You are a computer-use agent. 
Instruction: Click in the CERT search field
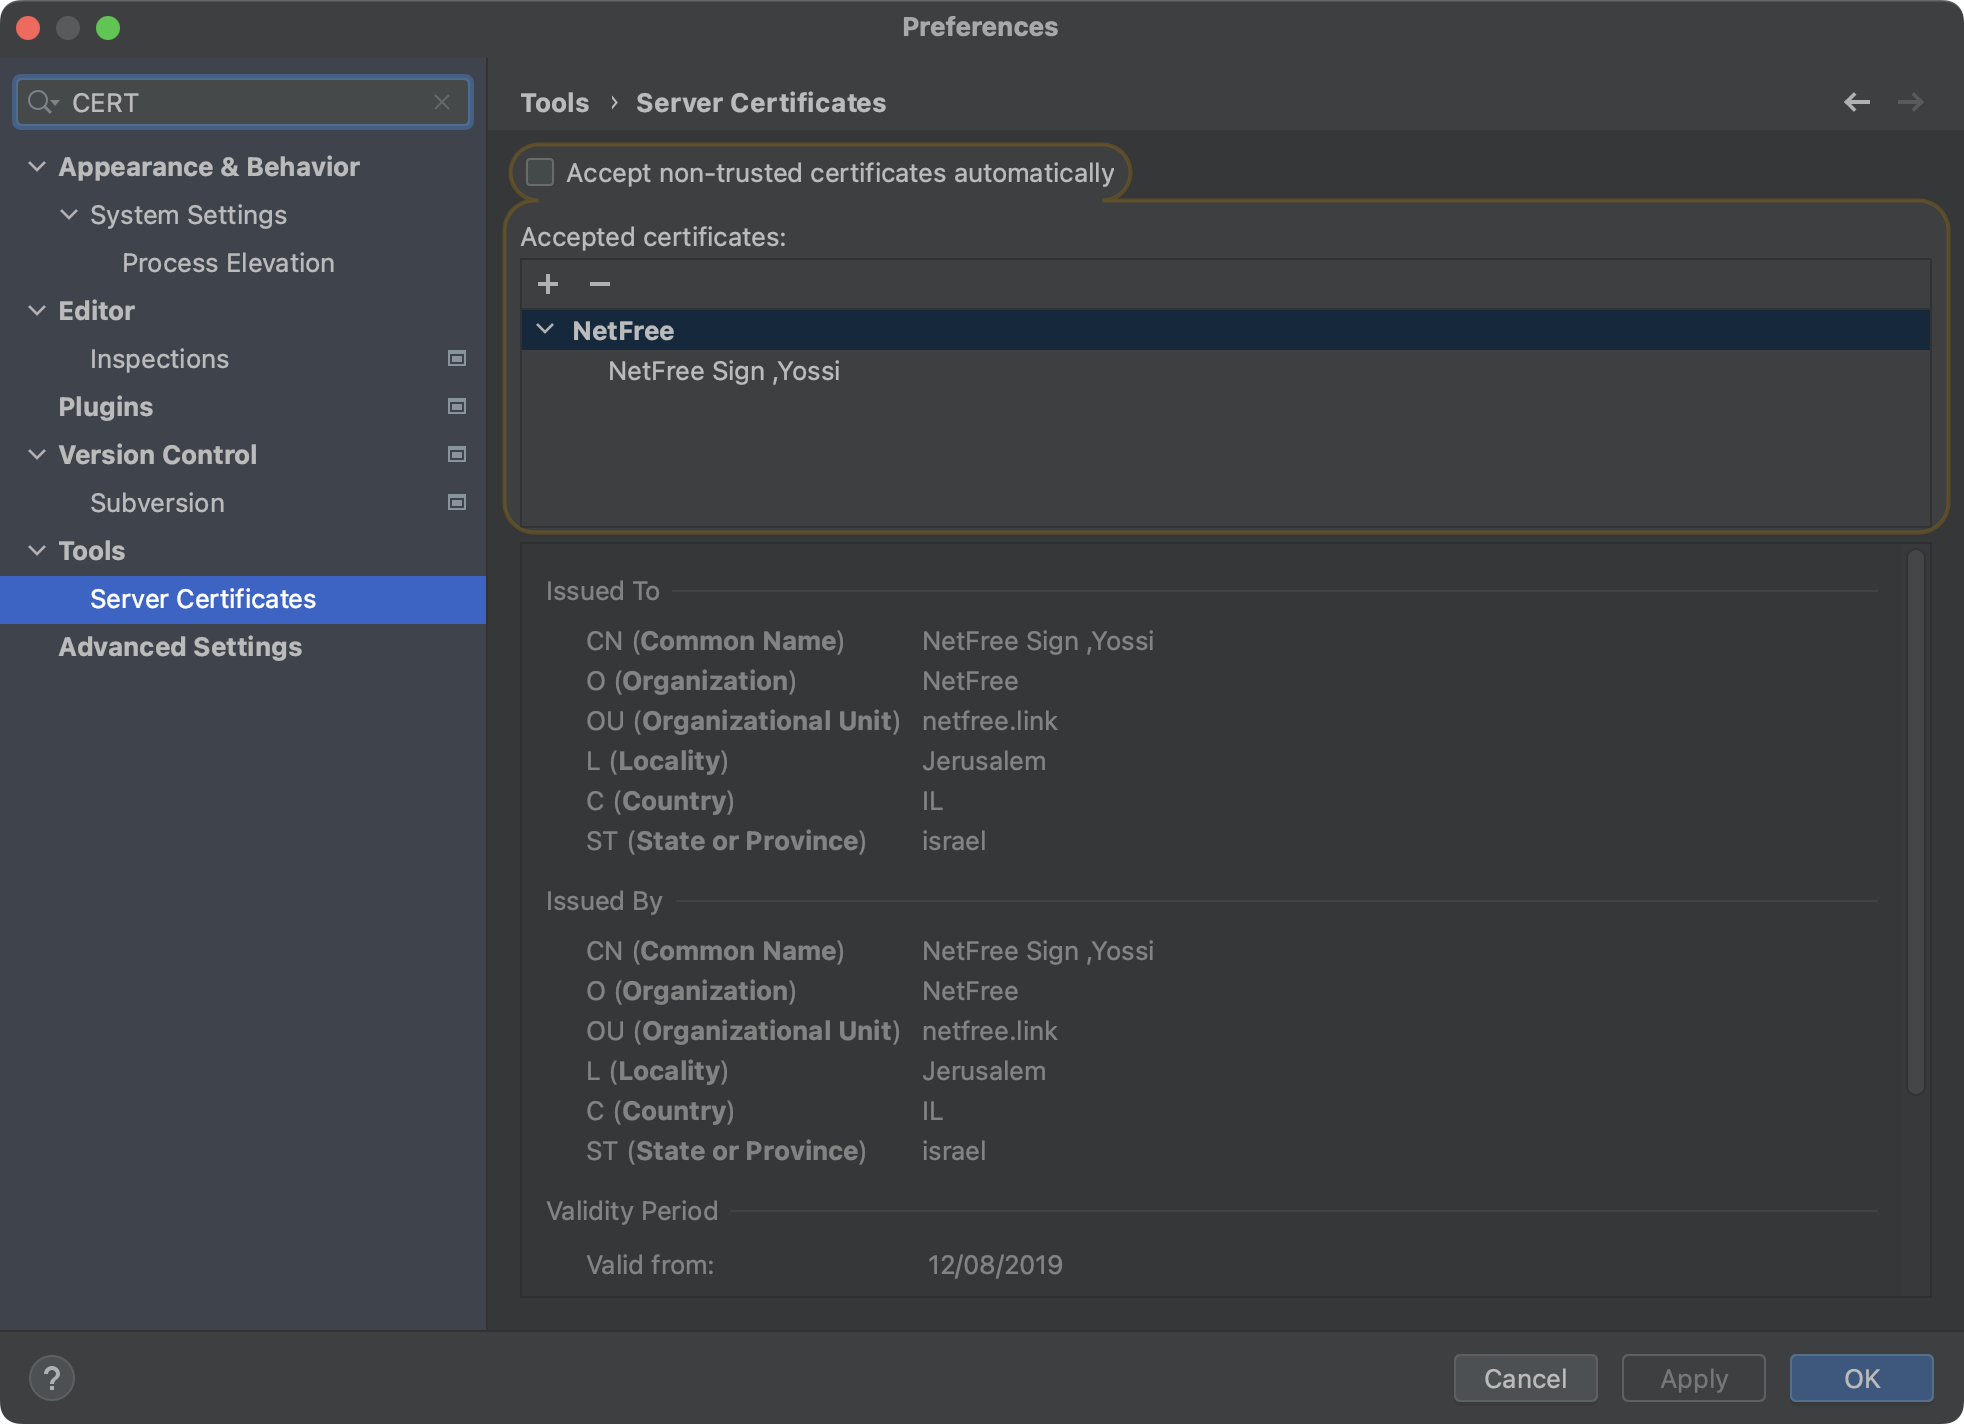click(243, 102)
